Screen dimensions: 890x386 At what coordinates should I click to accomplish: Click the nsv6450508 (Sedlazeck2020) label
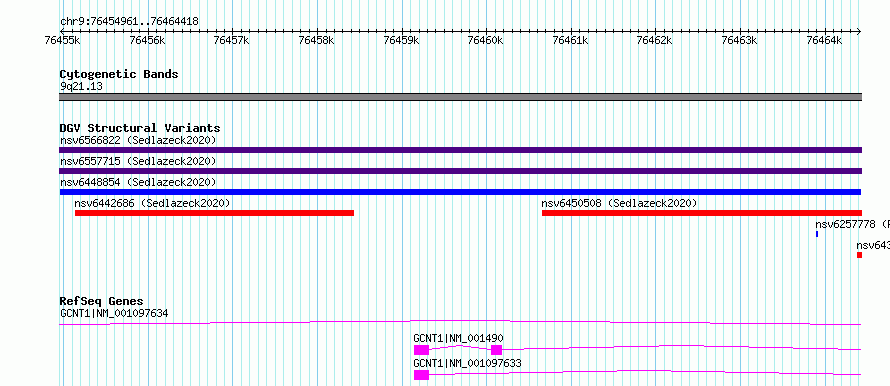(x=619, y=203)
